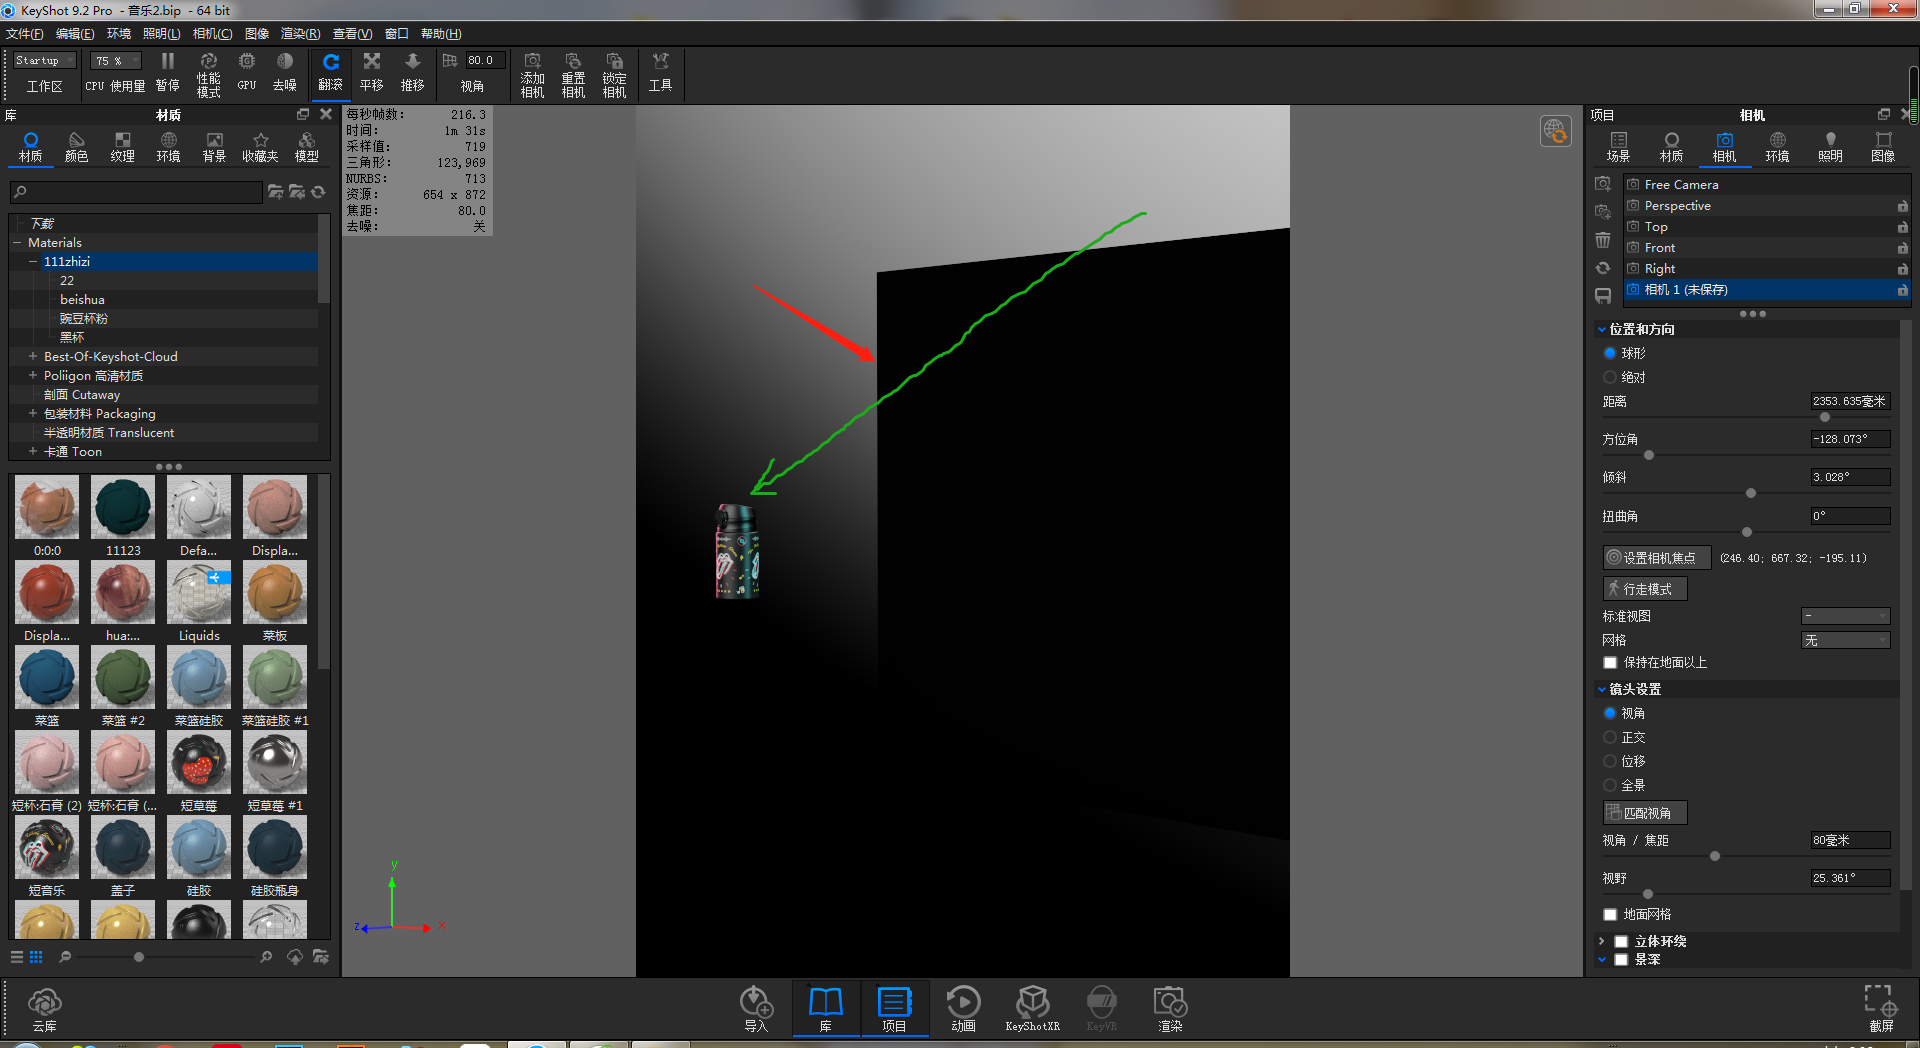
Task: Expand the Best-Of-Keyshot-Cloud material group
Action: 32,356
